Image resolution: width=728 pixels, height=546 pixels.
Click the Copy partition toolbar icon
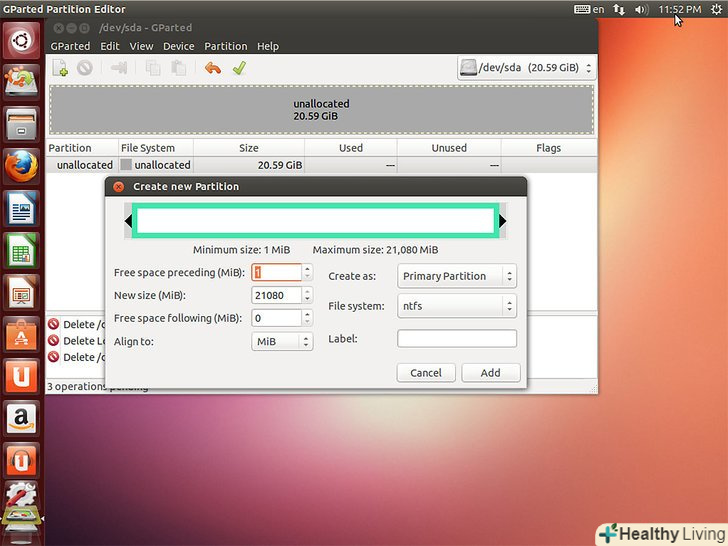tap(153, 68)
